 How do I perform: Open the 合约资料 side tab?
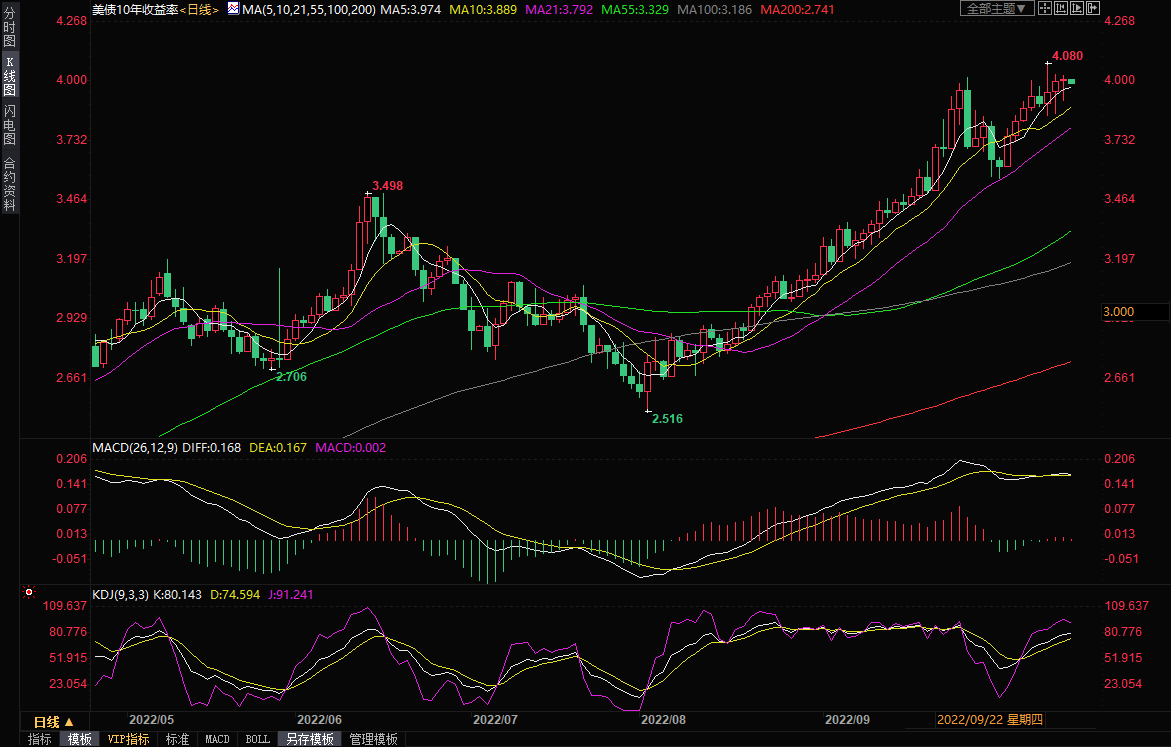[9, 183]
